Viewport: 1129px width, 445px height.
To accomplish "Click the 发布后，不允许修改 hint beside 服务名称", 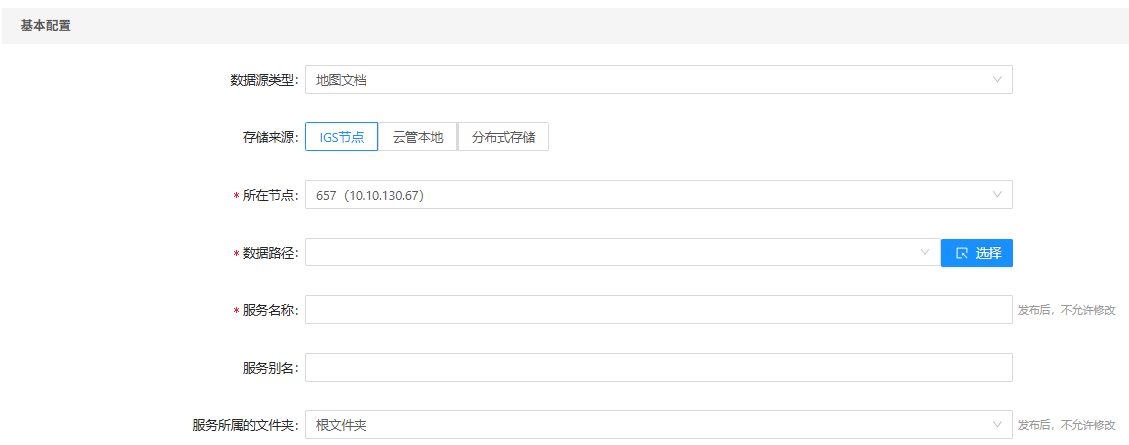I will 1066,310.
